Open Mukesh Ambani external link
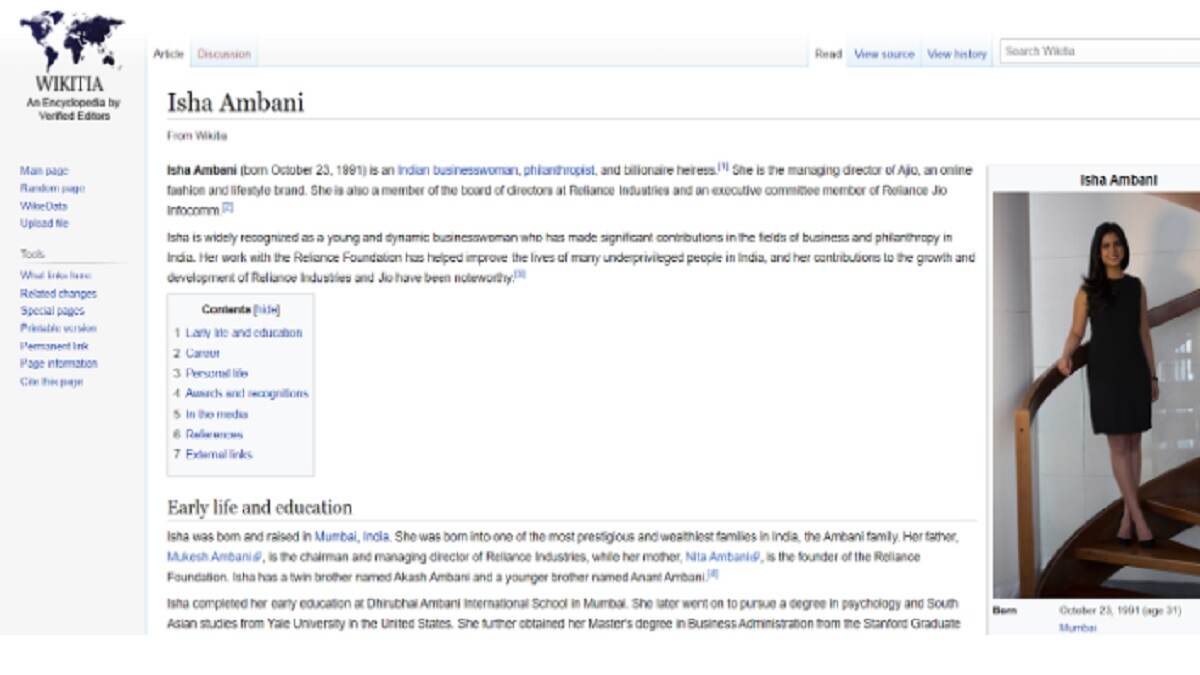This screenshot has width=1200, height=675. pyautogui.click(x=214, y=556)
